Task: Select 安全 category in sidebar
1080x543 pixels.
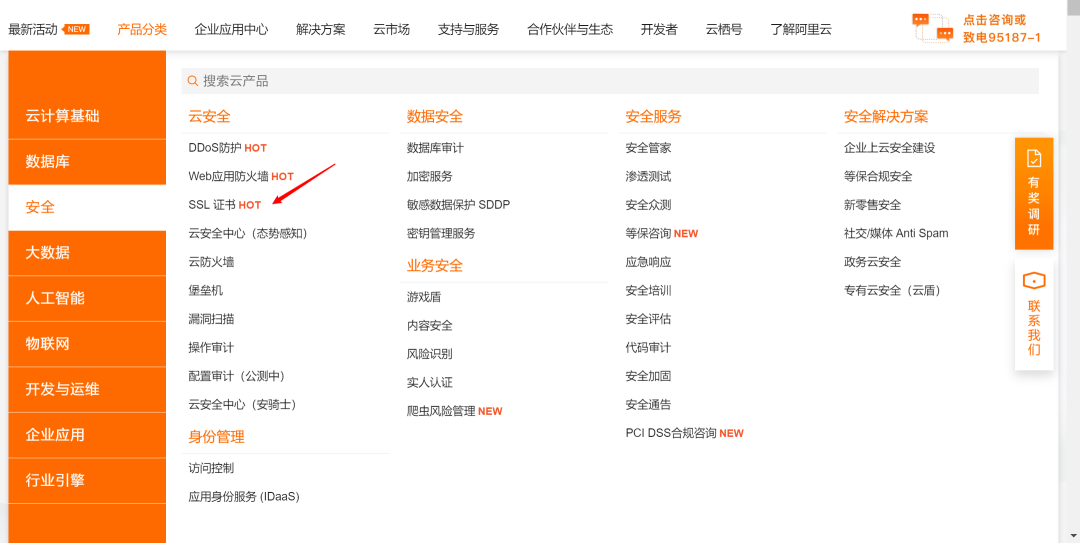Action: [87, 207]
